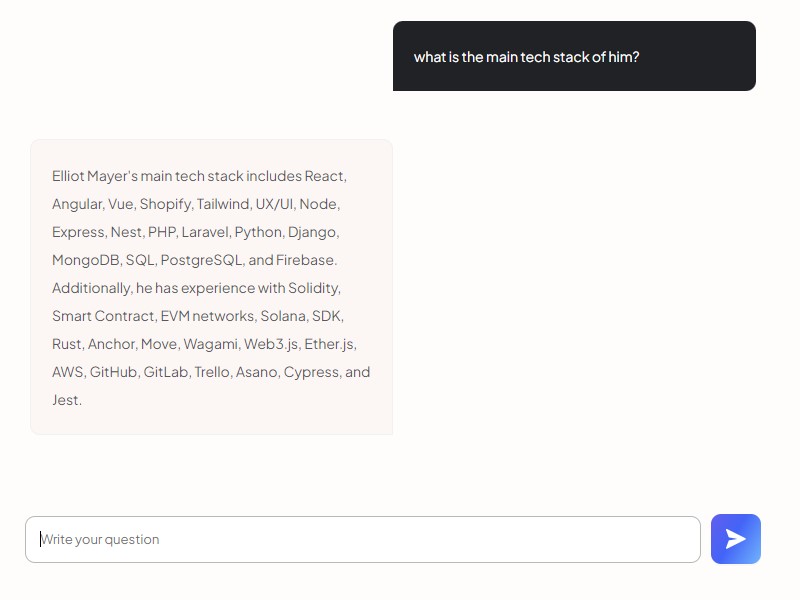Click the word "Firebase" in the answer

pyautogui.click(x=305, y=260)
